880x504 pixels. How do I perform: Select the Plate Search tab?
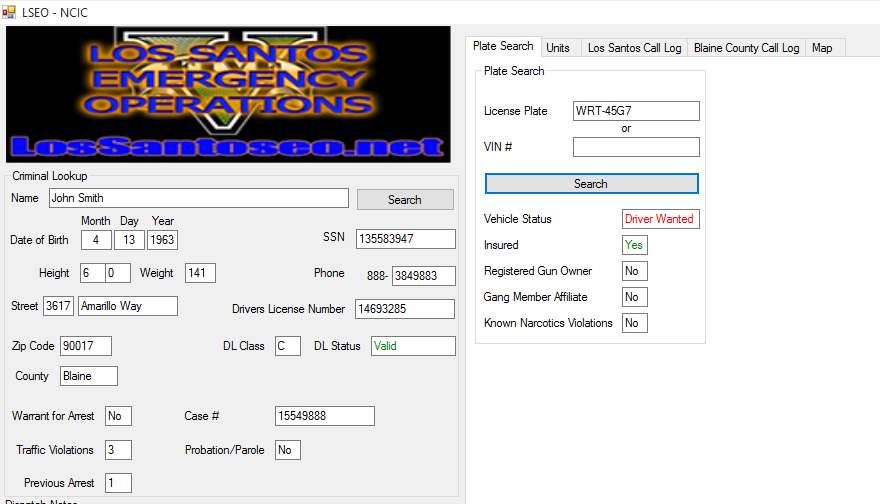503,47
